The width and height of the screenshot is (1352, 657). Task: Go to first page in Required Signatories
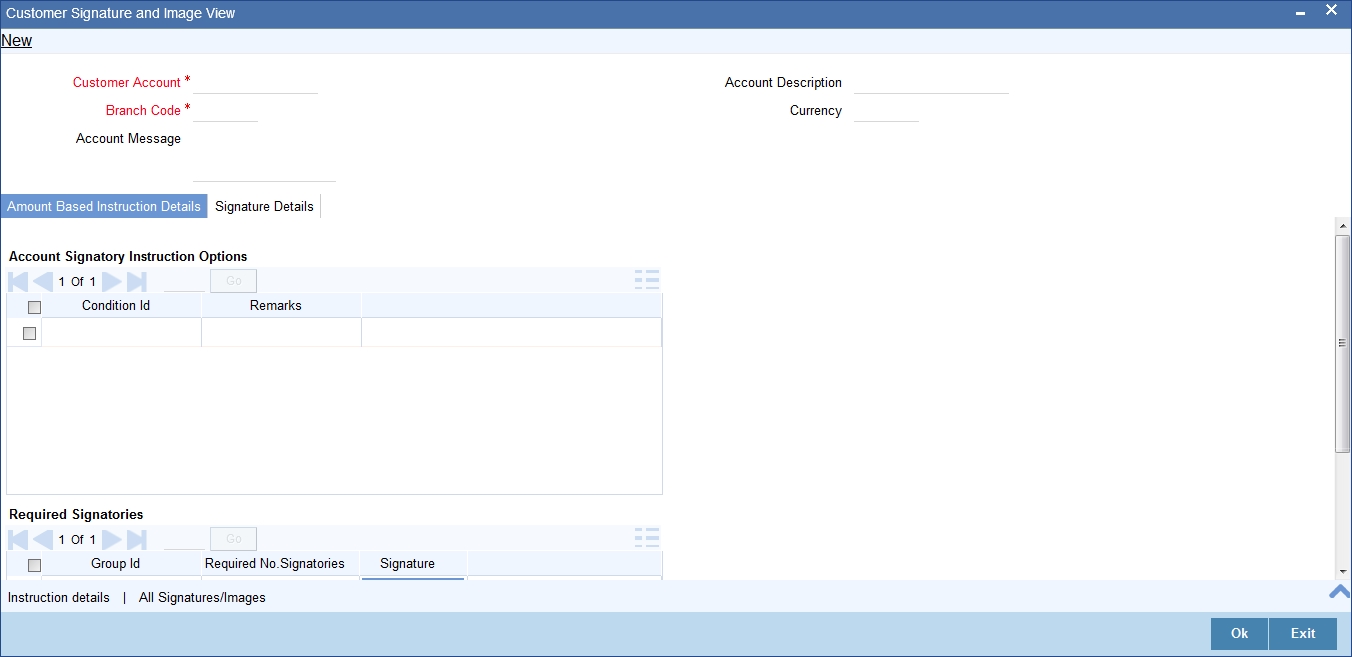point(18,540)
